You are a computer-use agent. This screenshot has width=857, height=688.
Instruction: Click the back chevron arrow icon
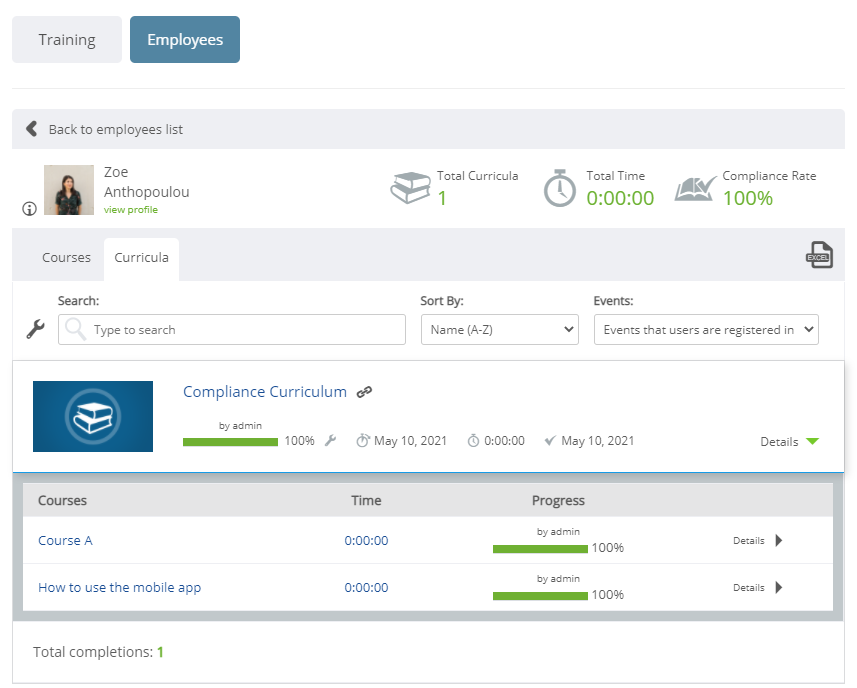pyautogui.click(x=32, y=129)
